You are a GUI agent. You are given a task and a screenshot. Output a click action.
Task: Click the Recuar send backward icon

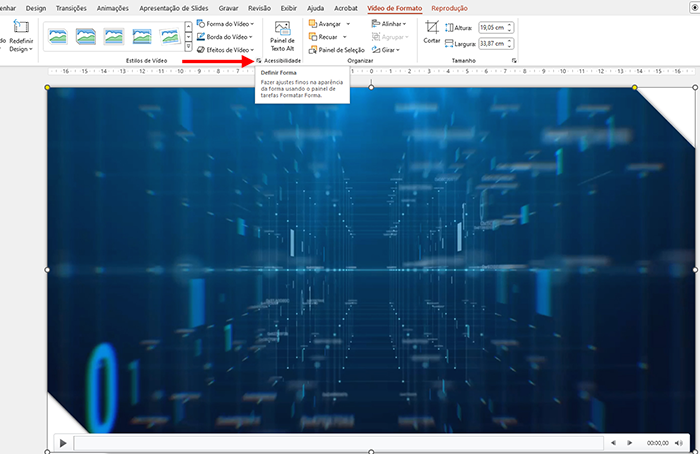pyautogui.click(x=313, y=36)
